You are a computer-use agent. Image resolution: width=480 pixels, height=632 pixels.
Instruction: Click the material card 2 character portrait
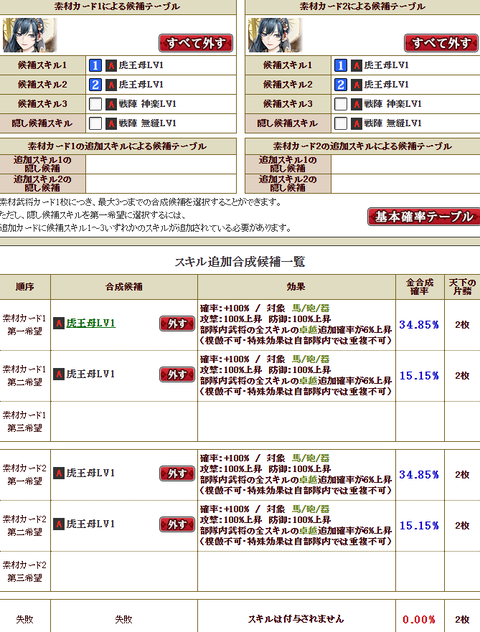[275, 35]
